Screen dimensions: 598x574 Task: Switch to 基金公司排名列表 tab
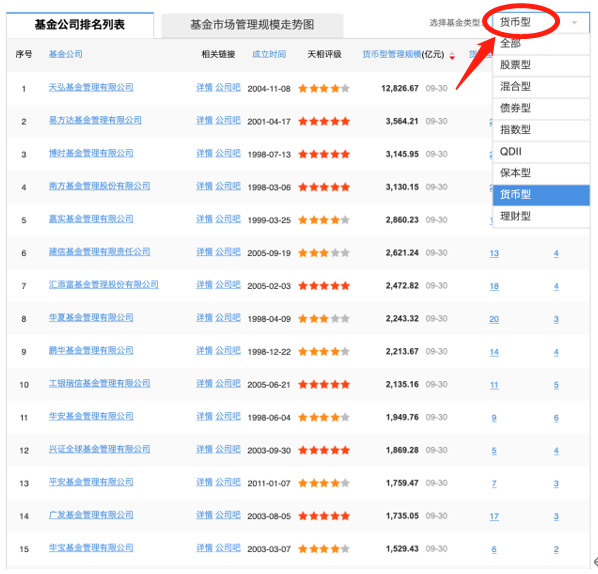click(x=80, y=25)
